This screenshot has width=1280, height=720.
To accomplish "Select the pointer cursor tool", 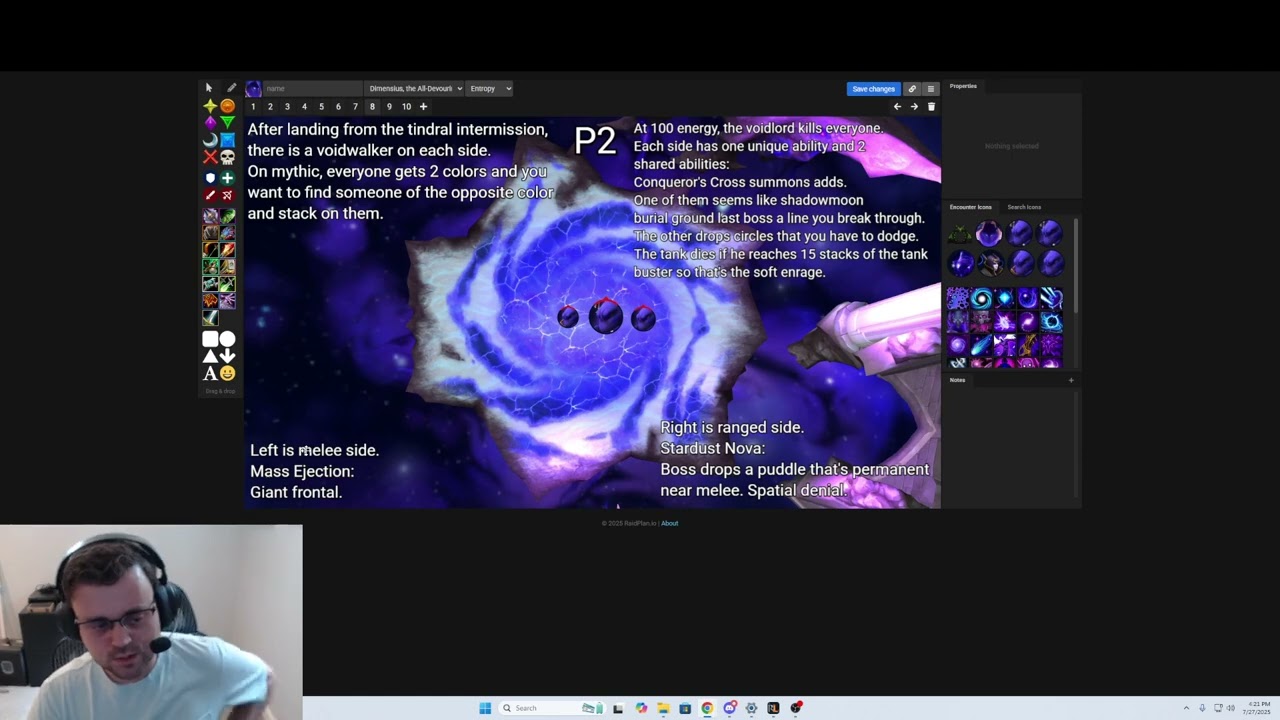I will pos(209,88).
